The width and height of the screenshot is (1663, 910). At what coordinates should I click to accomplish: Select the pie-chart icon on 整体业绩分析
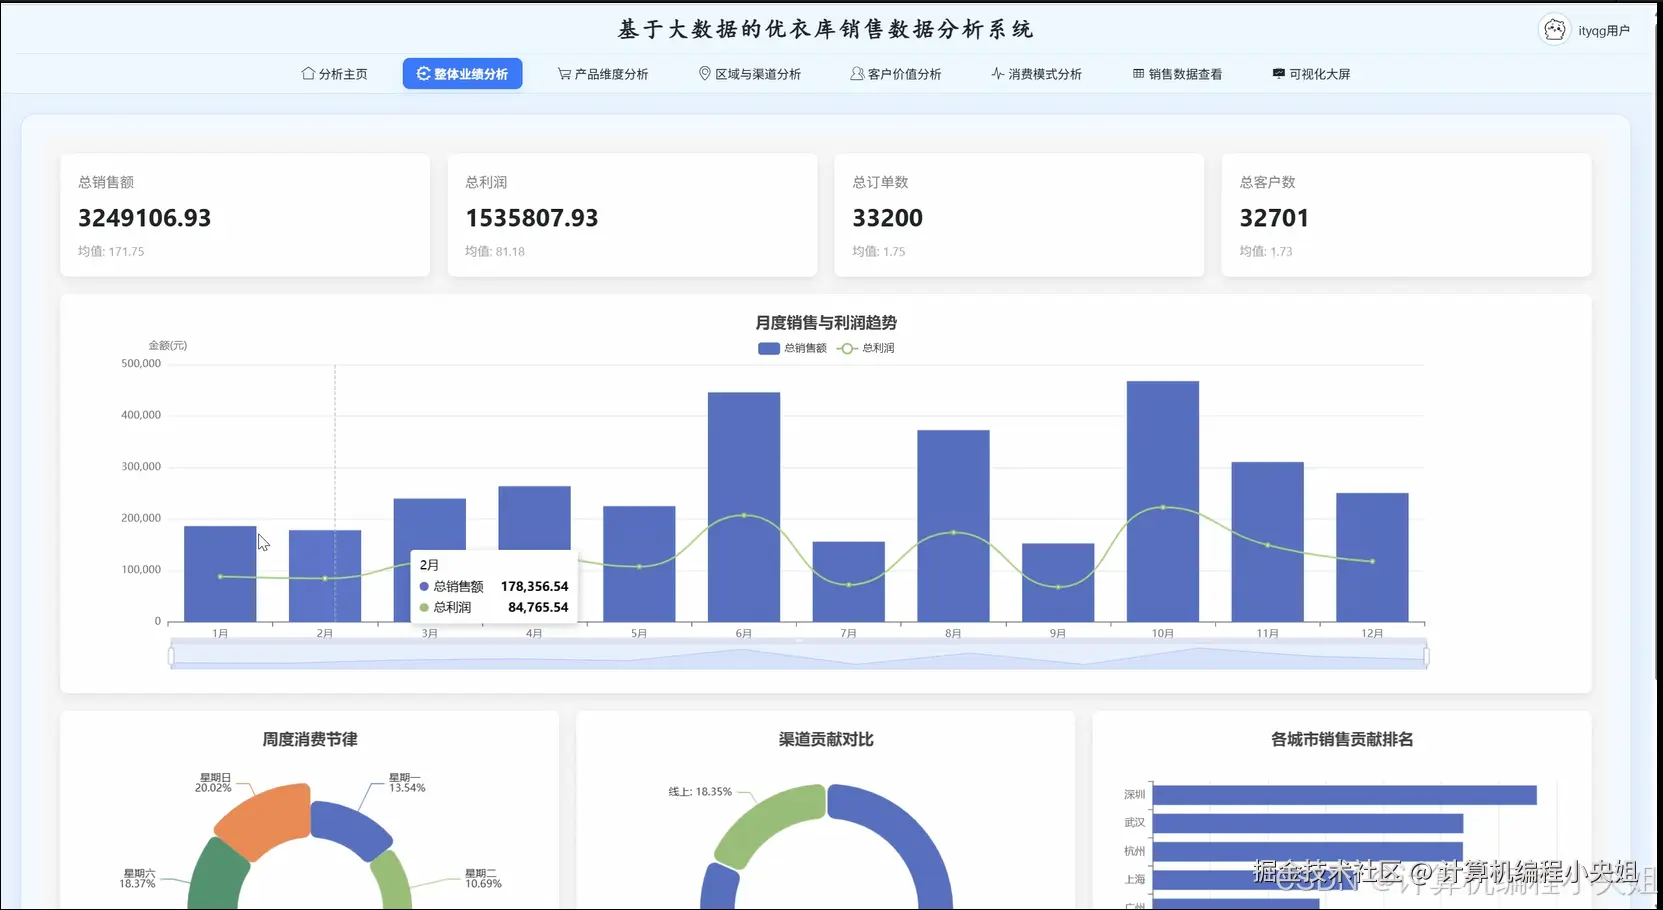tap(424, 73)
